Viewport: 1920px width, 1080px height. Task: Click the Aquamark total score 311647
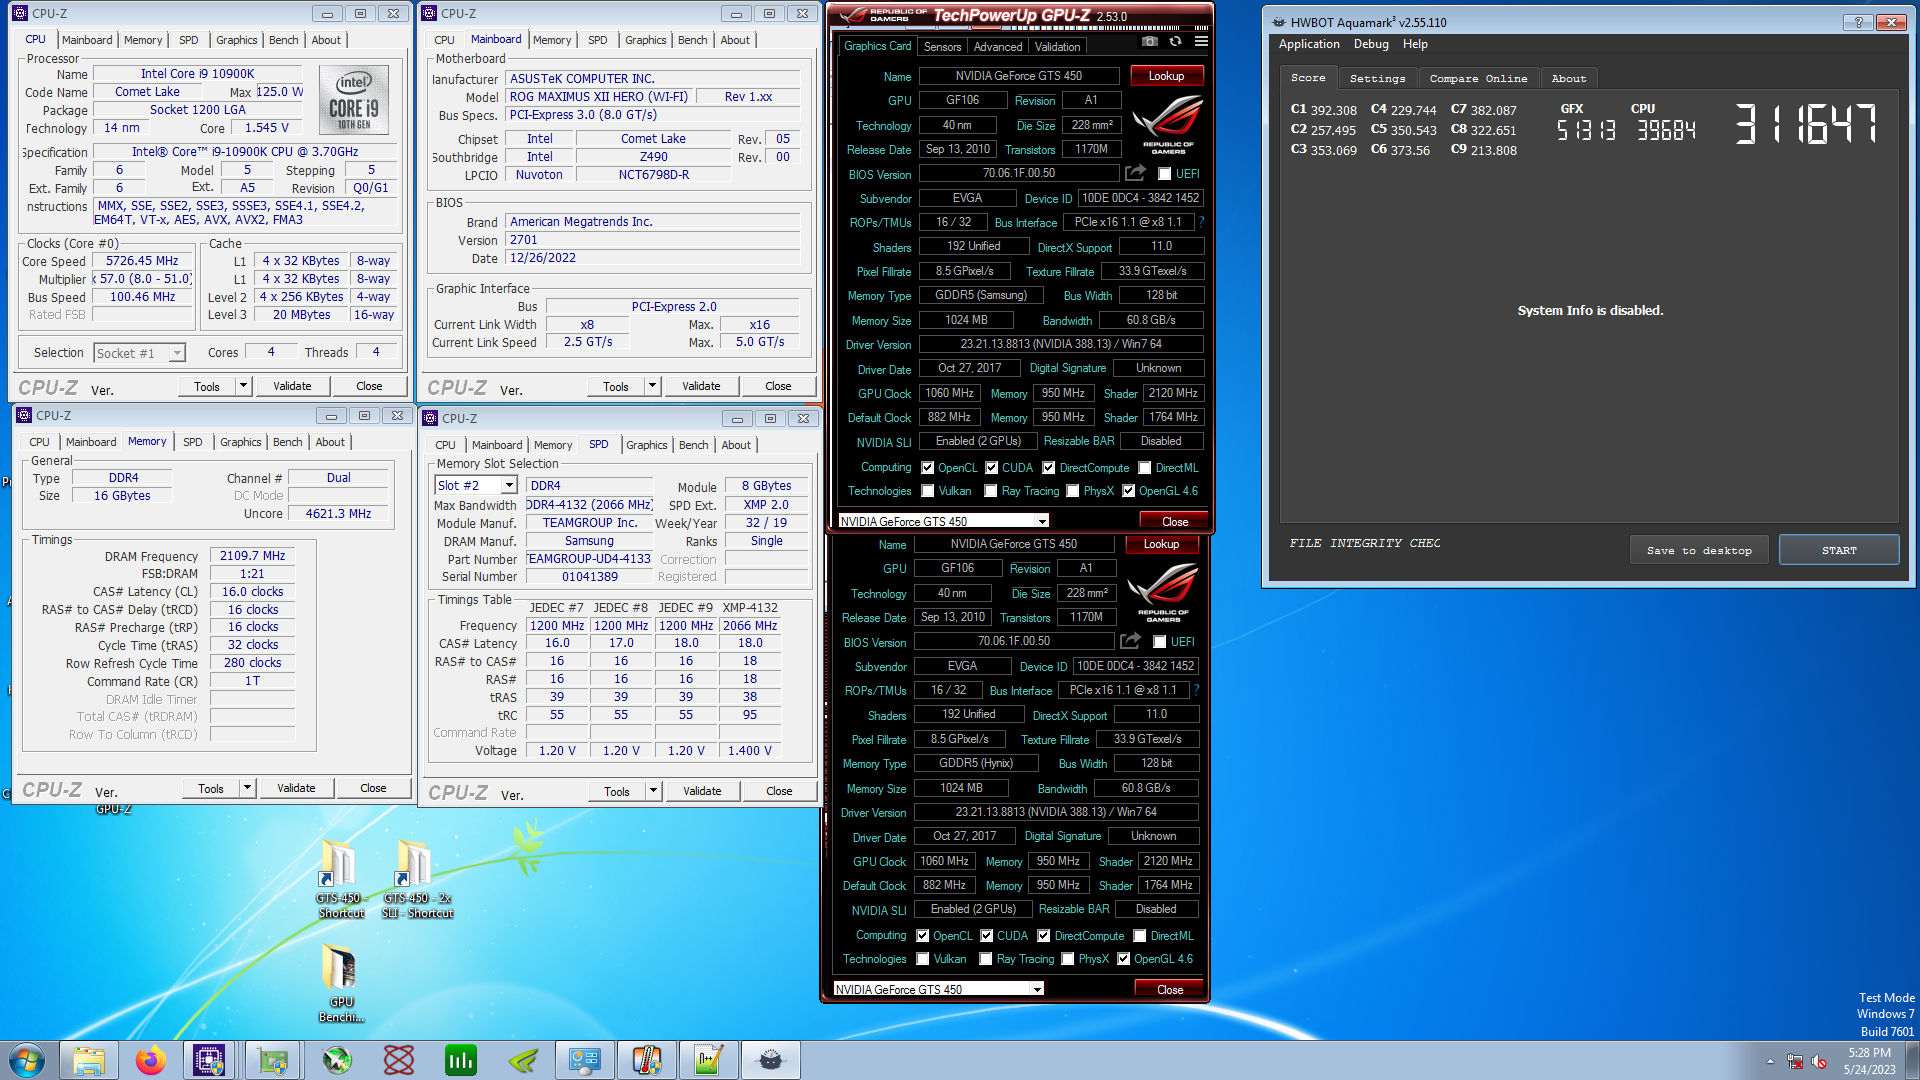pos(1805,125)
